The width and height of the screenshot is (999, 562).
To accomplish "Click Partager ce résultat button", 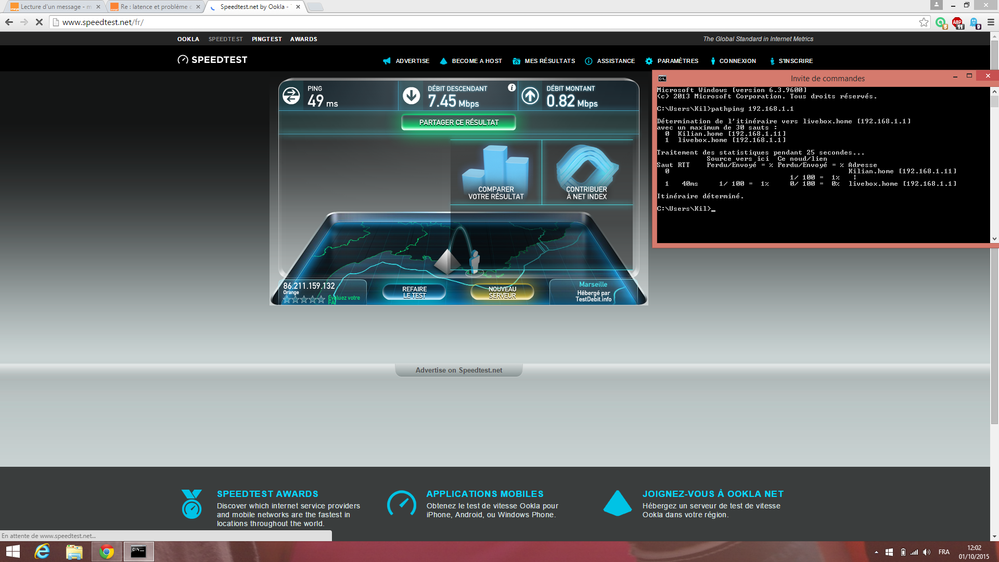I will point(459,122).
